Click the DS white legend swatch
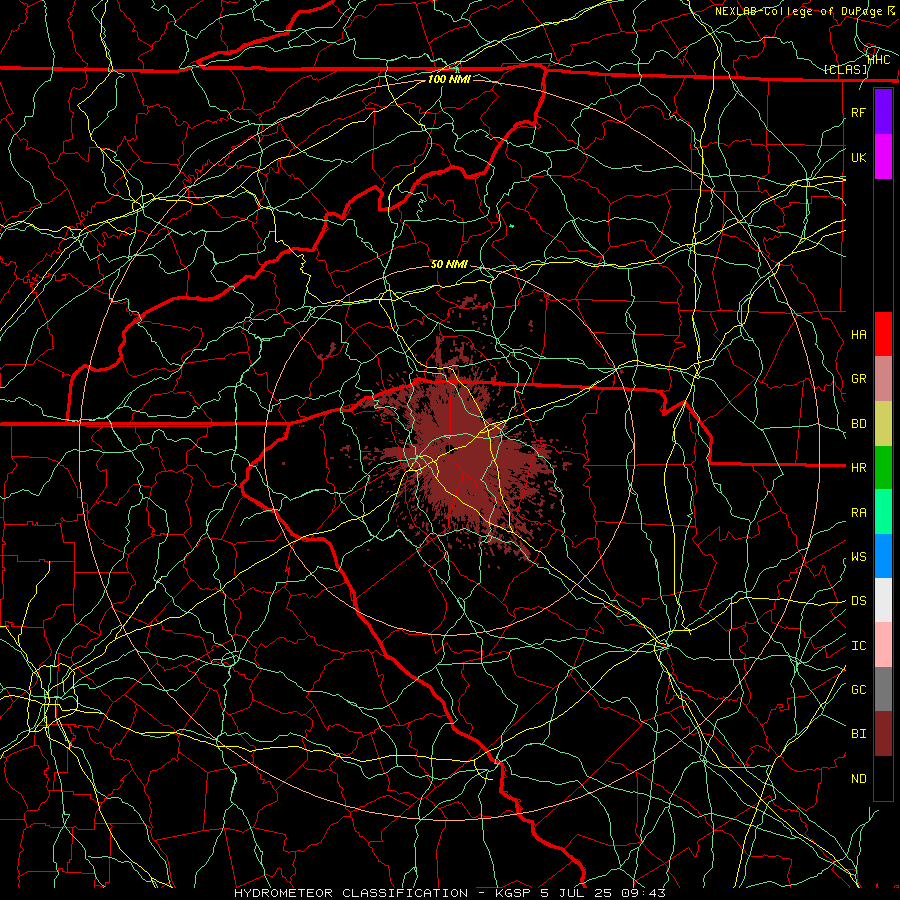The height and width of the screenshot is (900, 900). [883, 600]
